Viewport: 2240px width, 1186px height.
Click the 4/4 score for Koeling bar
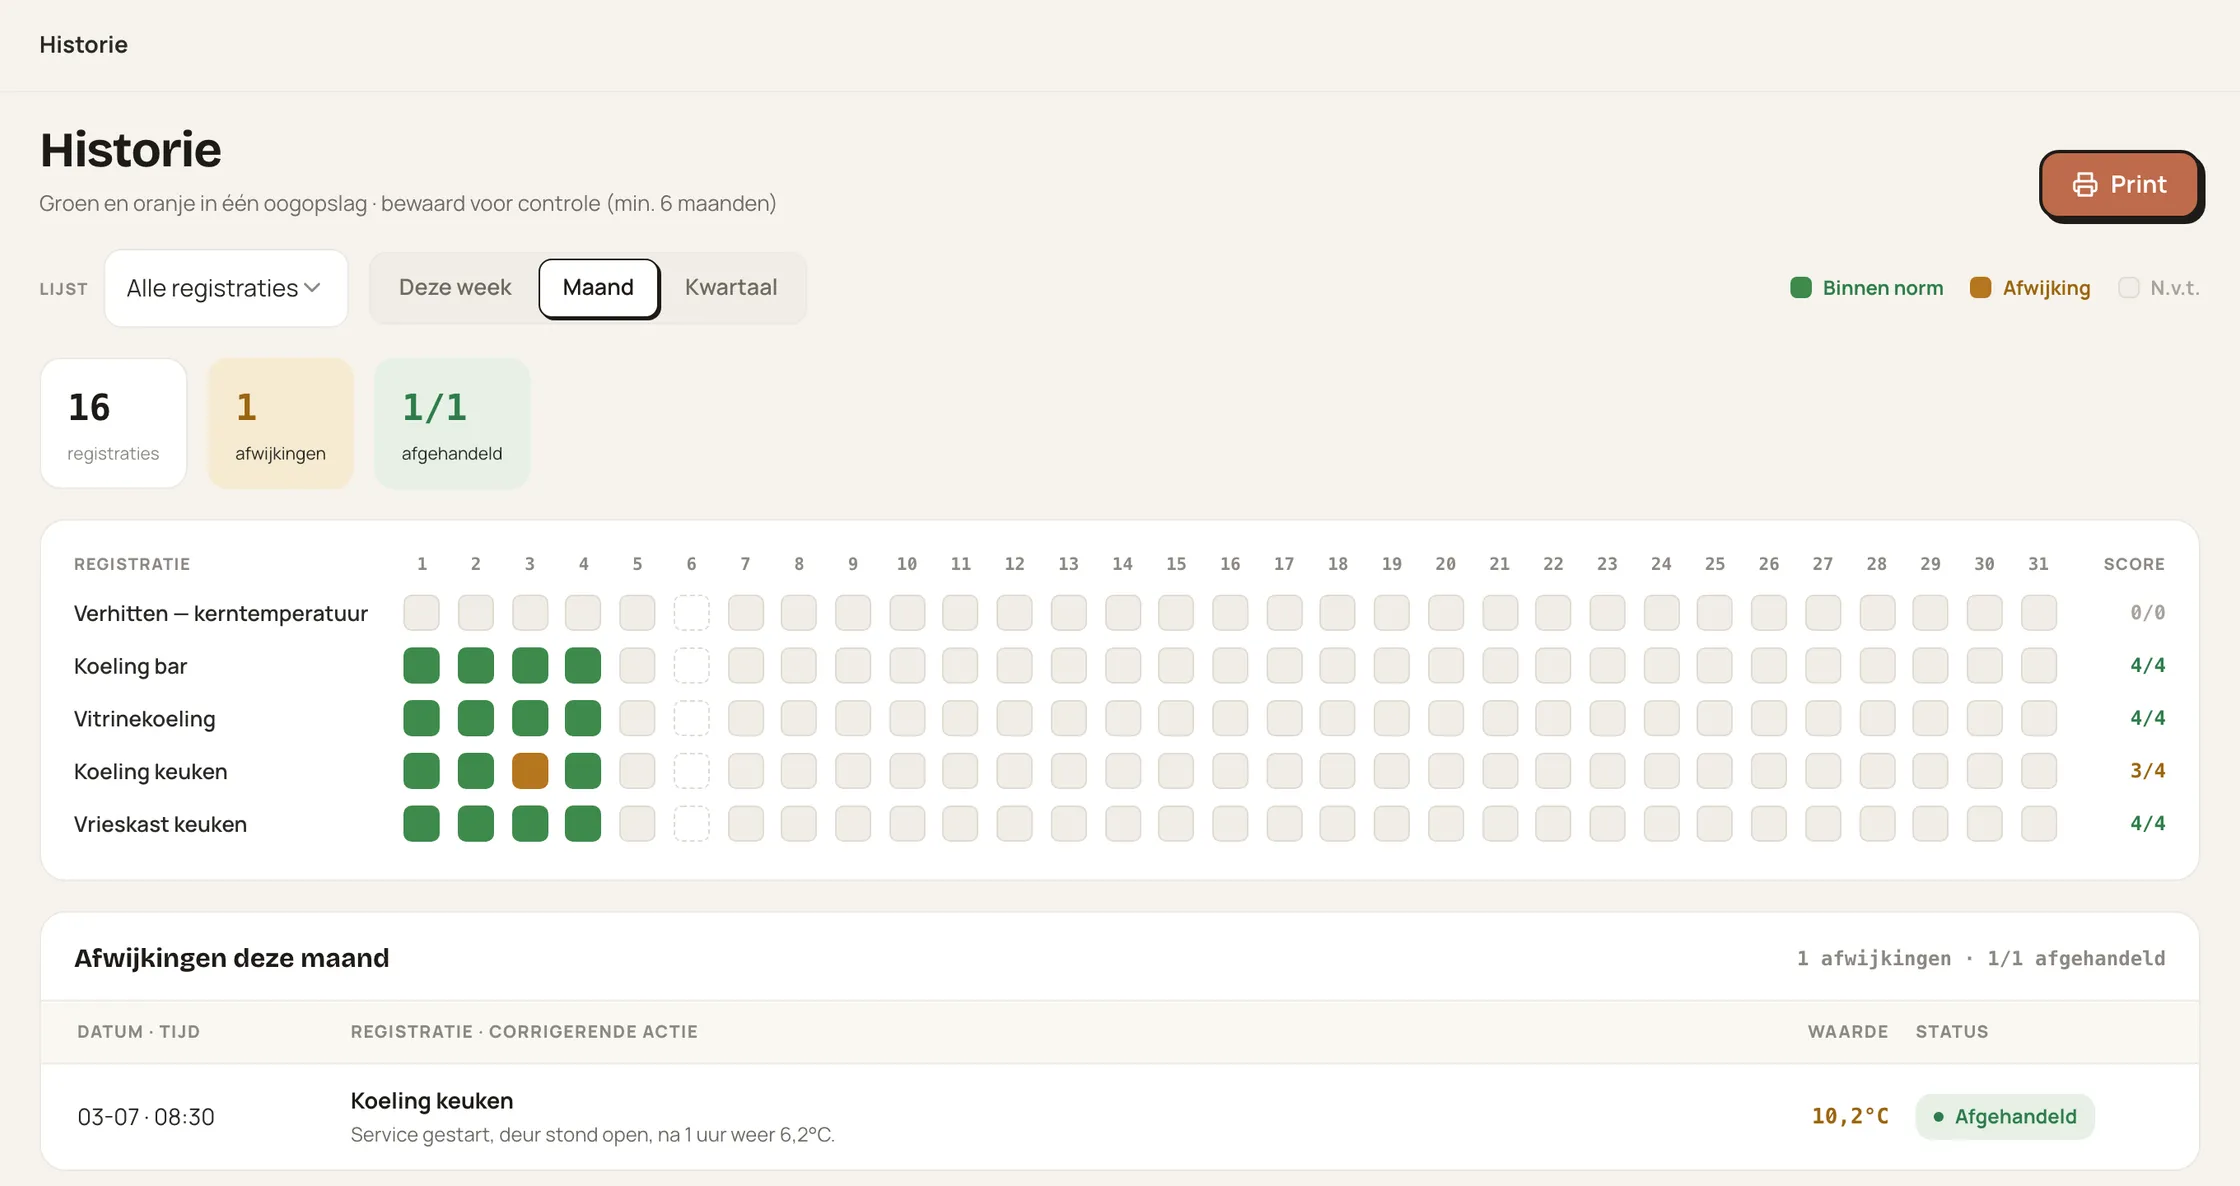pos(2147,665)
